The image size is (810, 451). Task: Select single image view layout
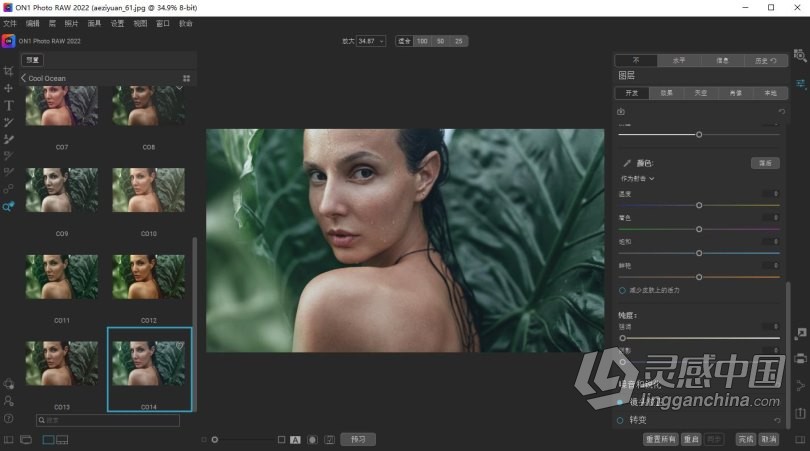click(x=49, y=440)
